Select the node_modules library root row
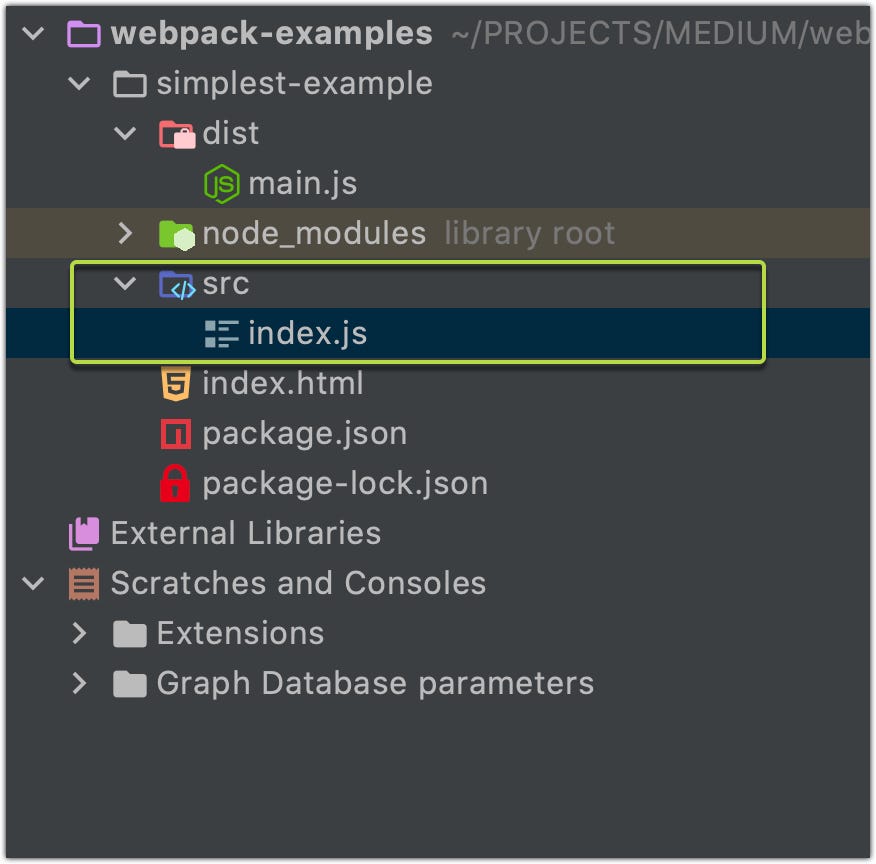The image size is (876, 864). (313, 233)
